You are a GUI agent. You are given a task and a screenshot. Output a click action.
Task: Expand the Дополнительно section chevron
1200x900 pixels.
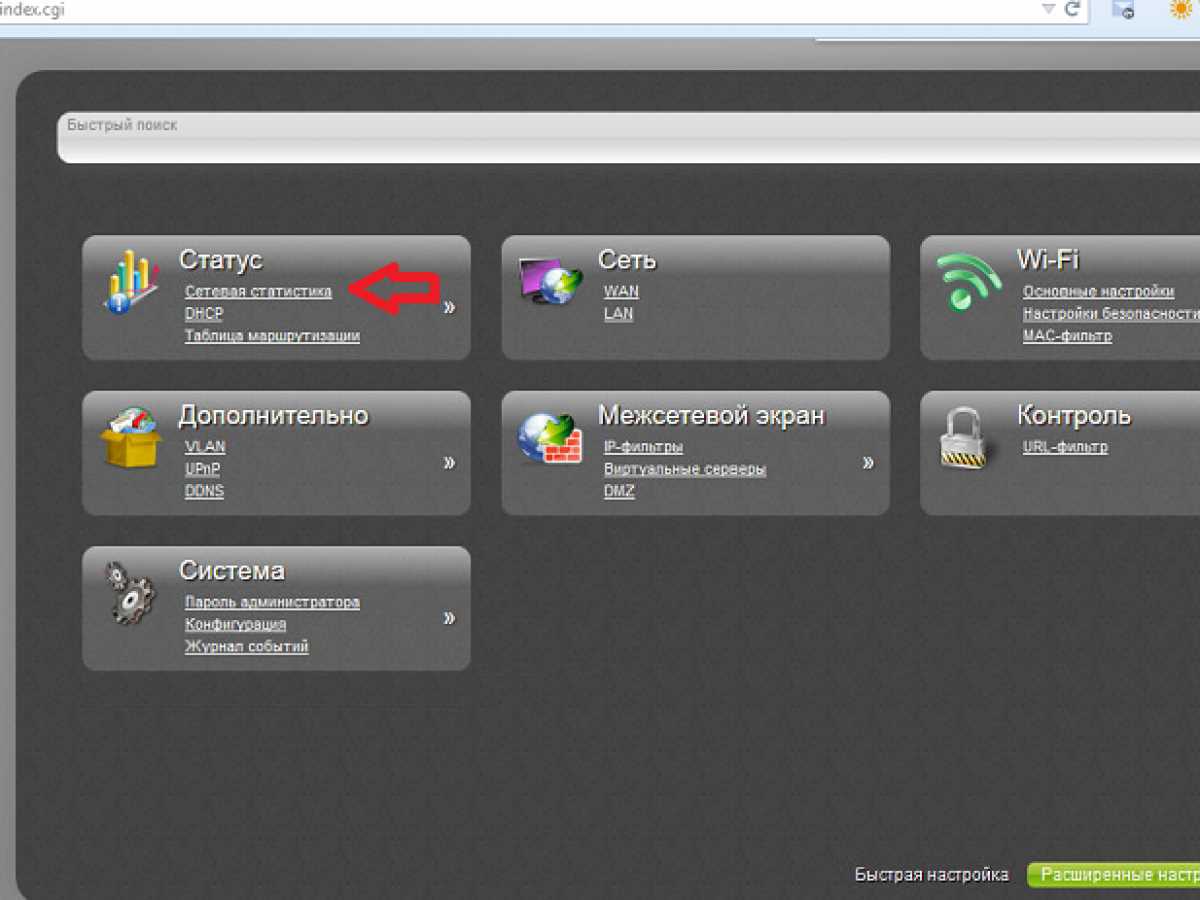(x=449, y=462)
